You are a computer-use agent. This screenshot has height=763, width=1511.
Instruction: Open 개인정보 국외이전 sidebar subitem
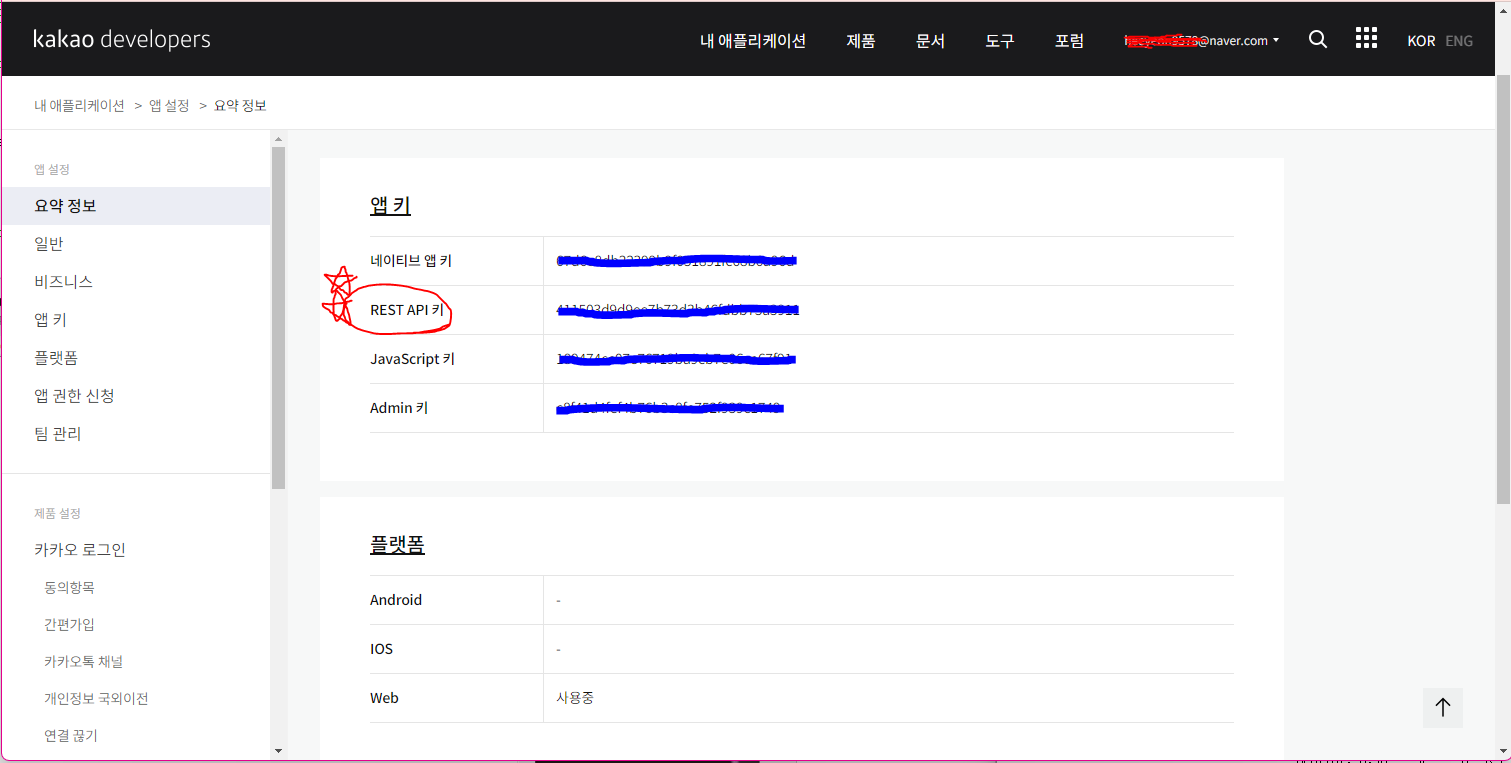click(x=96, y=699)
